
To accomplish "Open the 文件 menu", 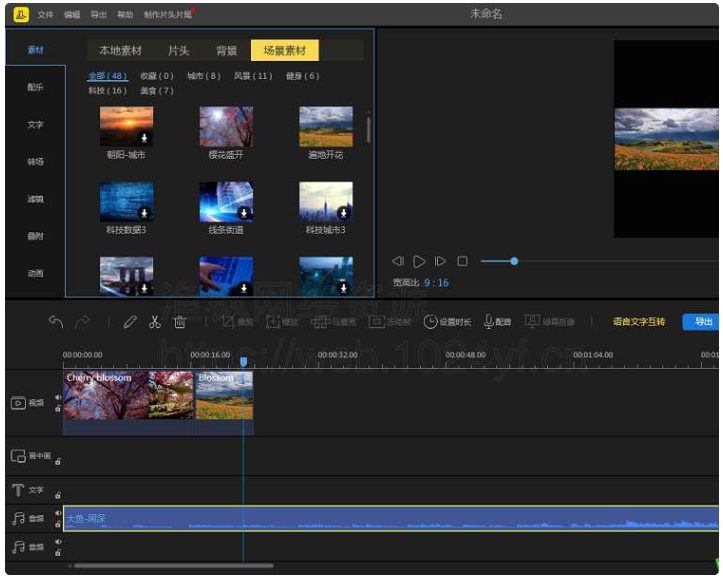I will pos(45,15).
